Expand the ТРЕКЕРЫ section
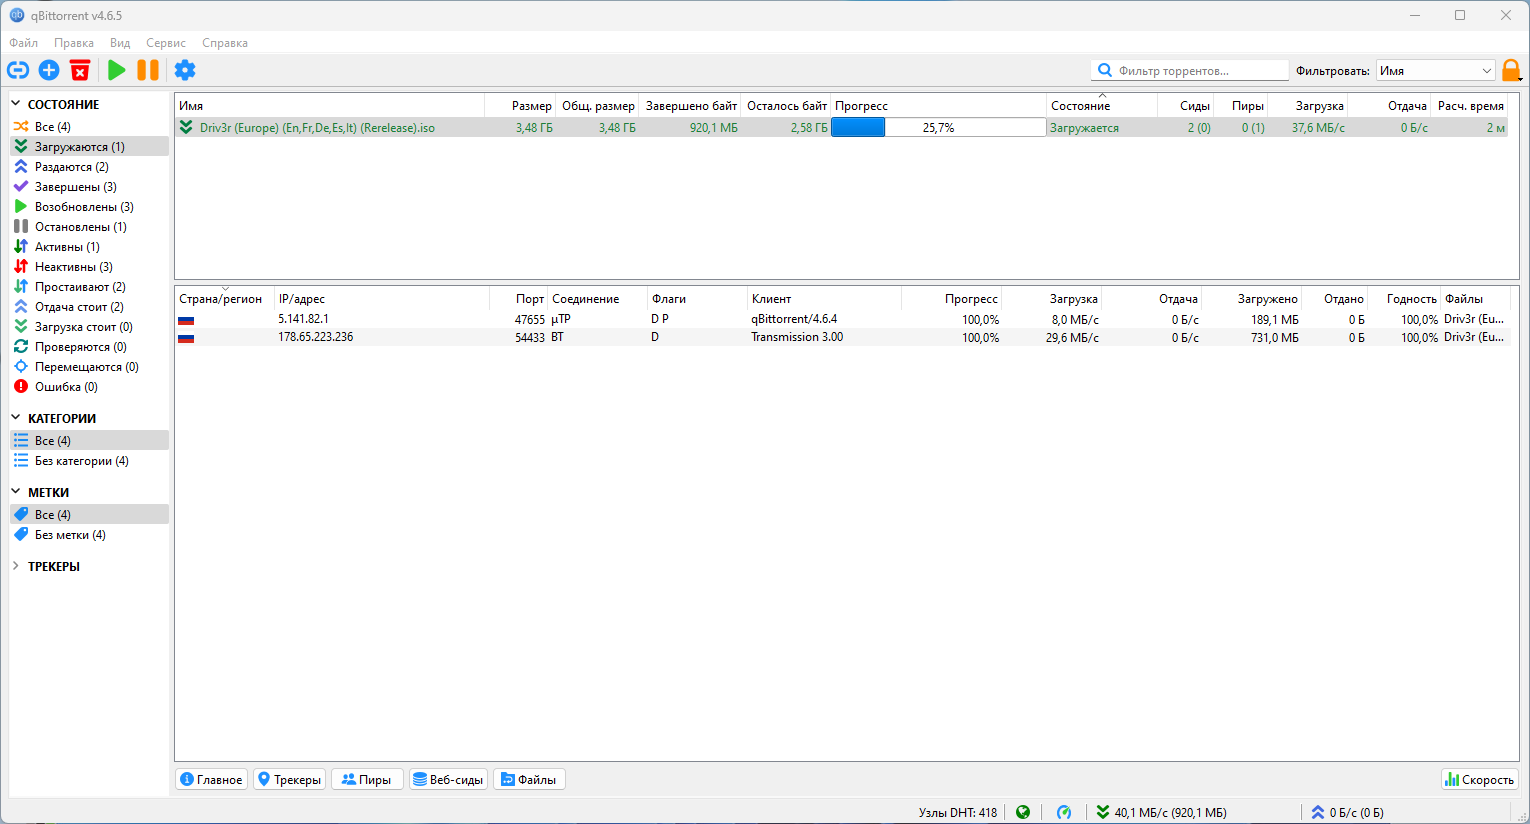This screenshot has width=1530, height=824. [16, 566]
